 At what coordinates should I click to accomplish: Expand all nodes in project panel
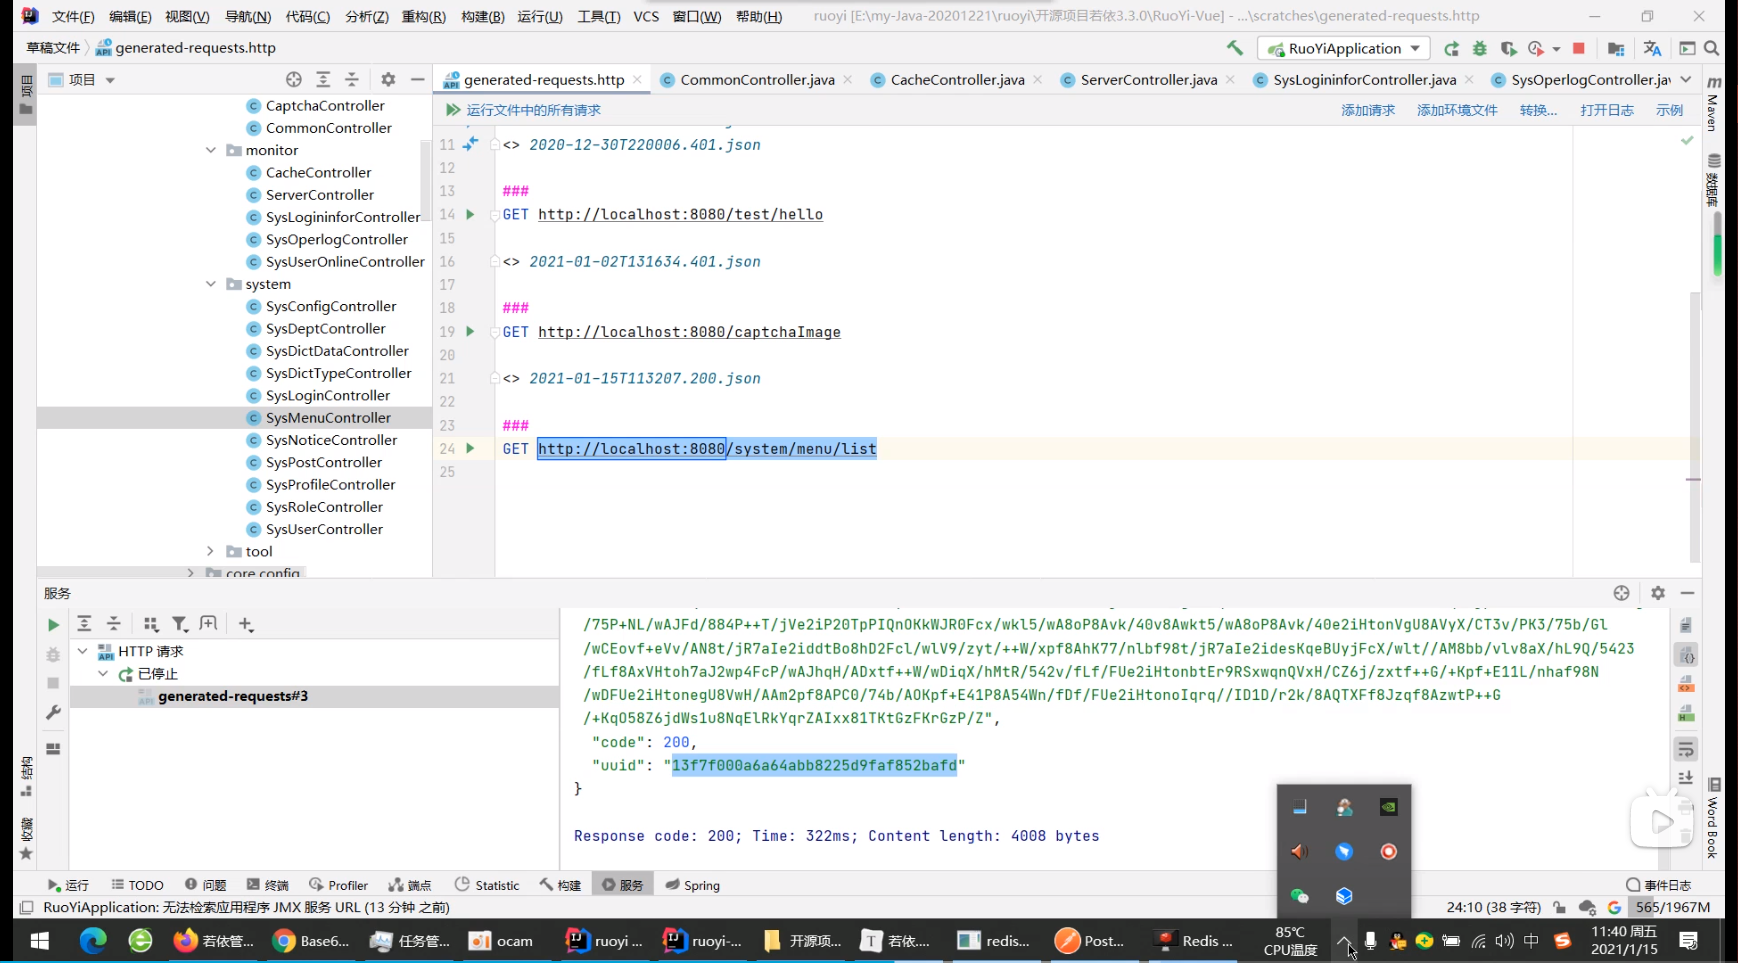tap(323, 79)
